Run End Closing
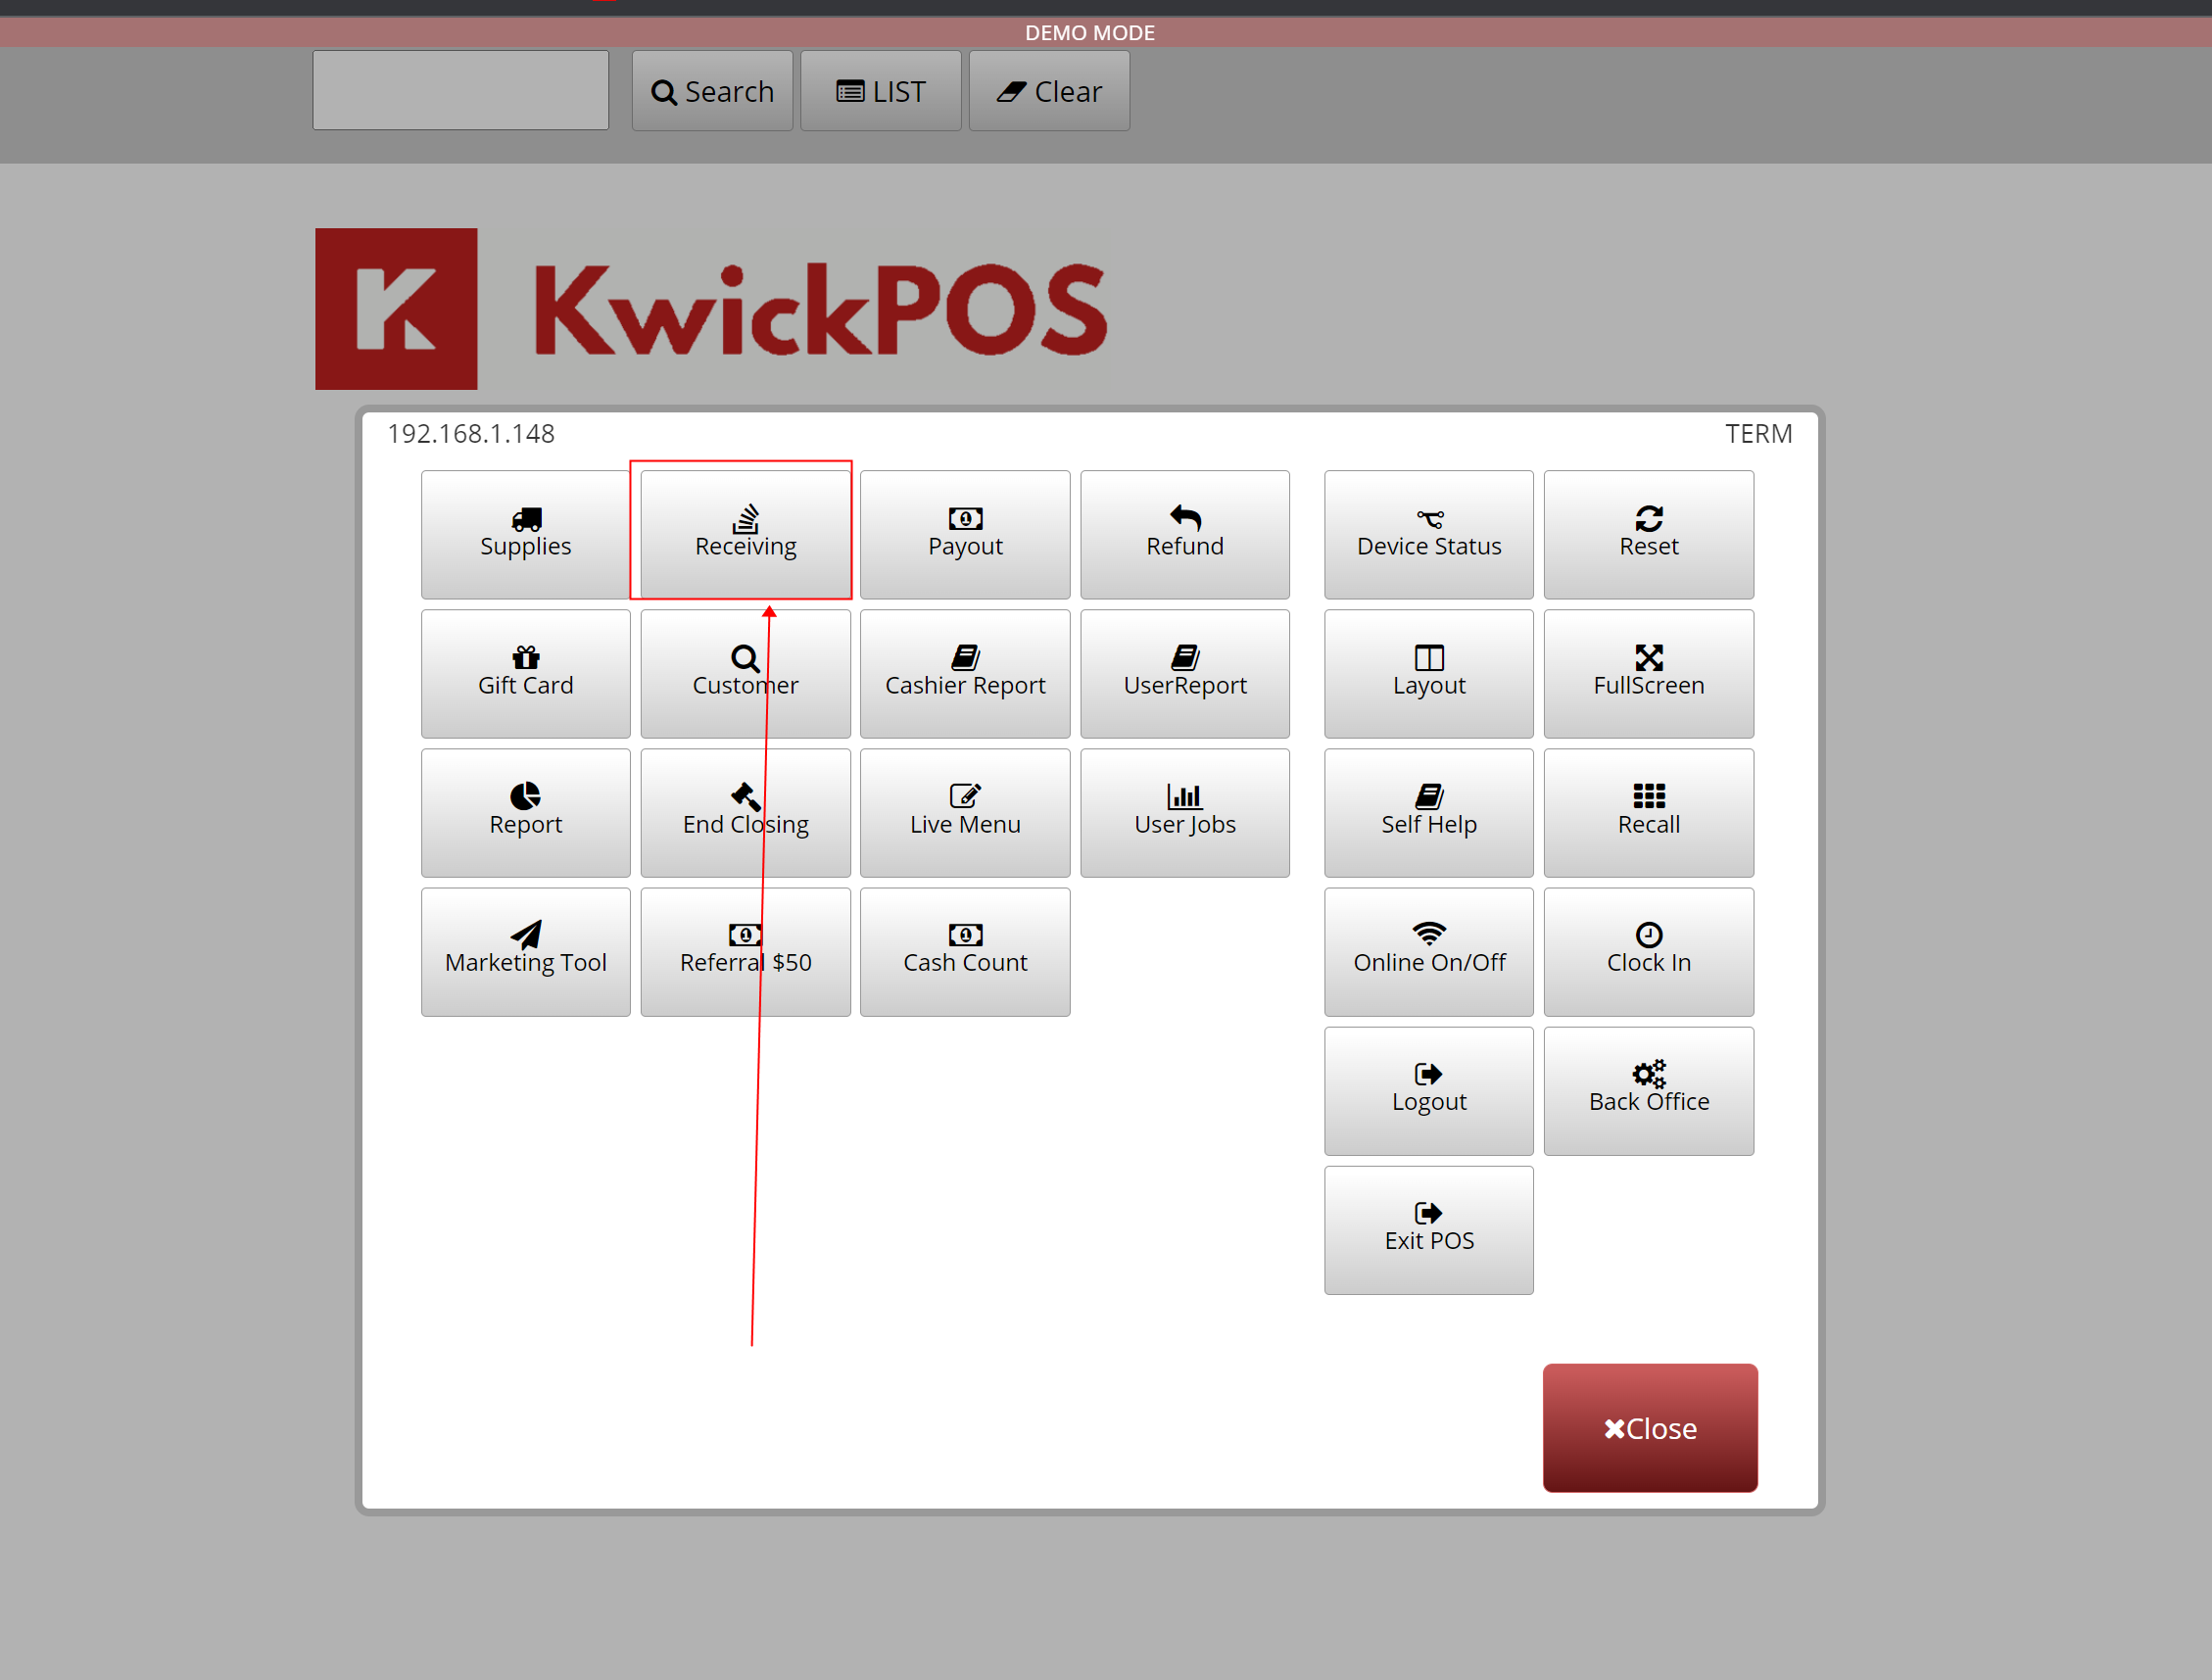The width and height of the screenshot is (2212, 1680). click(746, 813)
